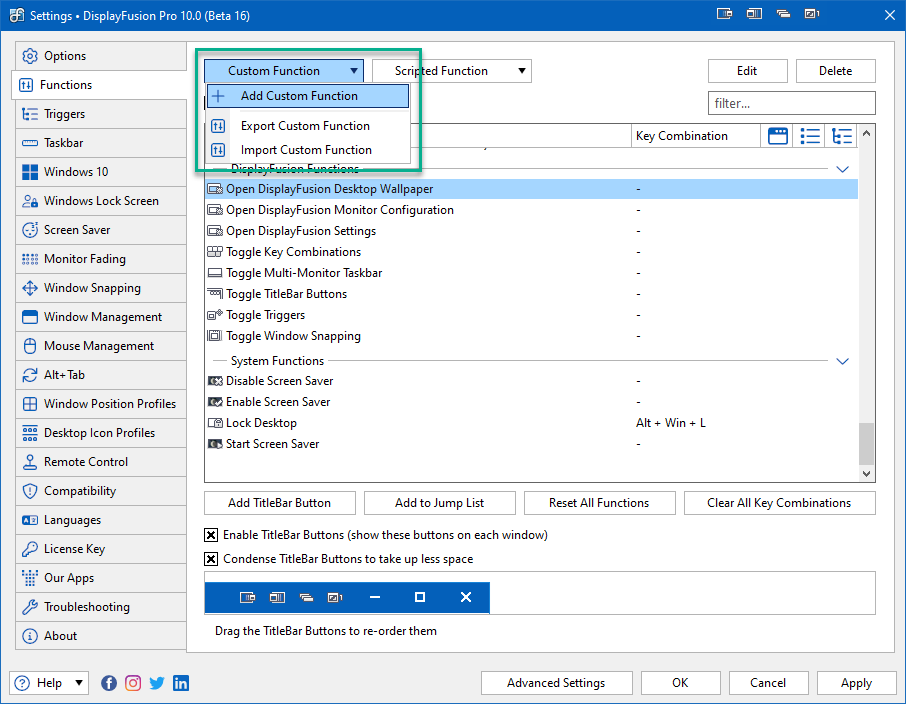Toggle Enable TitleBar Buttons checkbox
Screen dimensions: 906x704
(211, 535)
